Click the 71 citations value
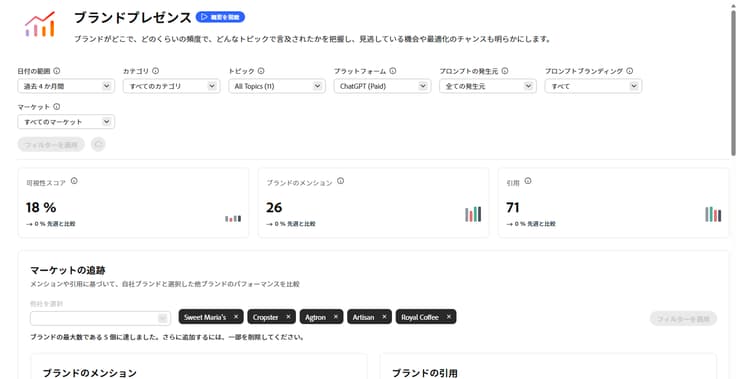750x379 pixels. pyautogui.click(x=513, y=207)
